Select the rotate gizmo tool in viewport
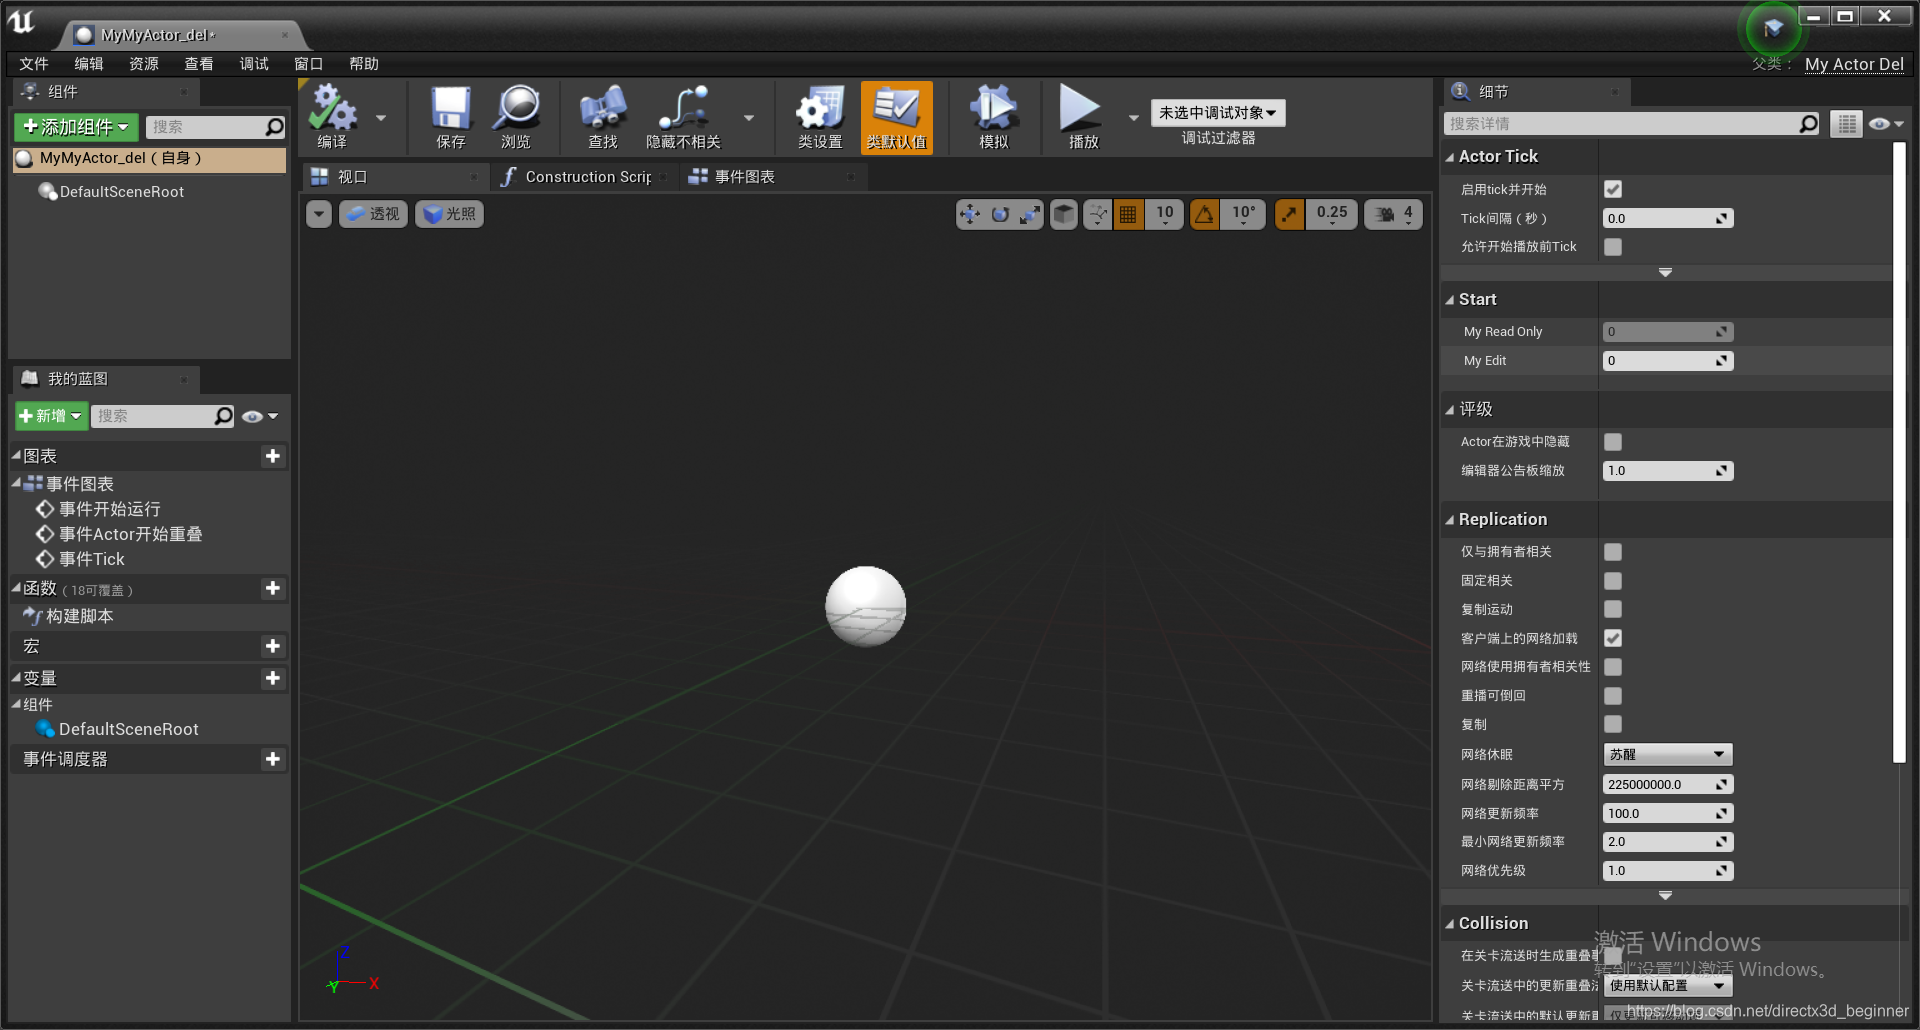This screenshot has height=1030, width=1920. click(x=1000, y=214)
